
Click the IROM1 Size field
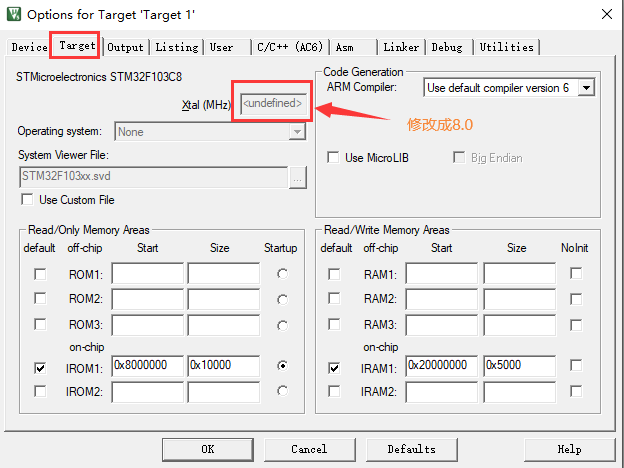tap(223, 367)
